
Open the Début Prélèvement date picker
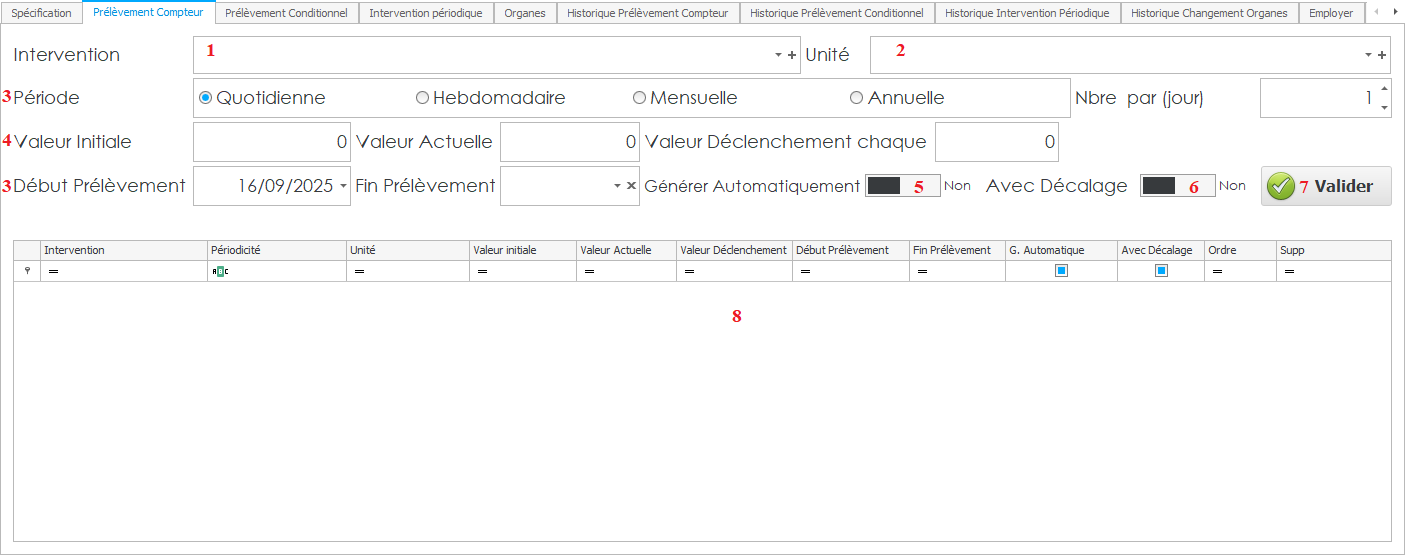343,186
